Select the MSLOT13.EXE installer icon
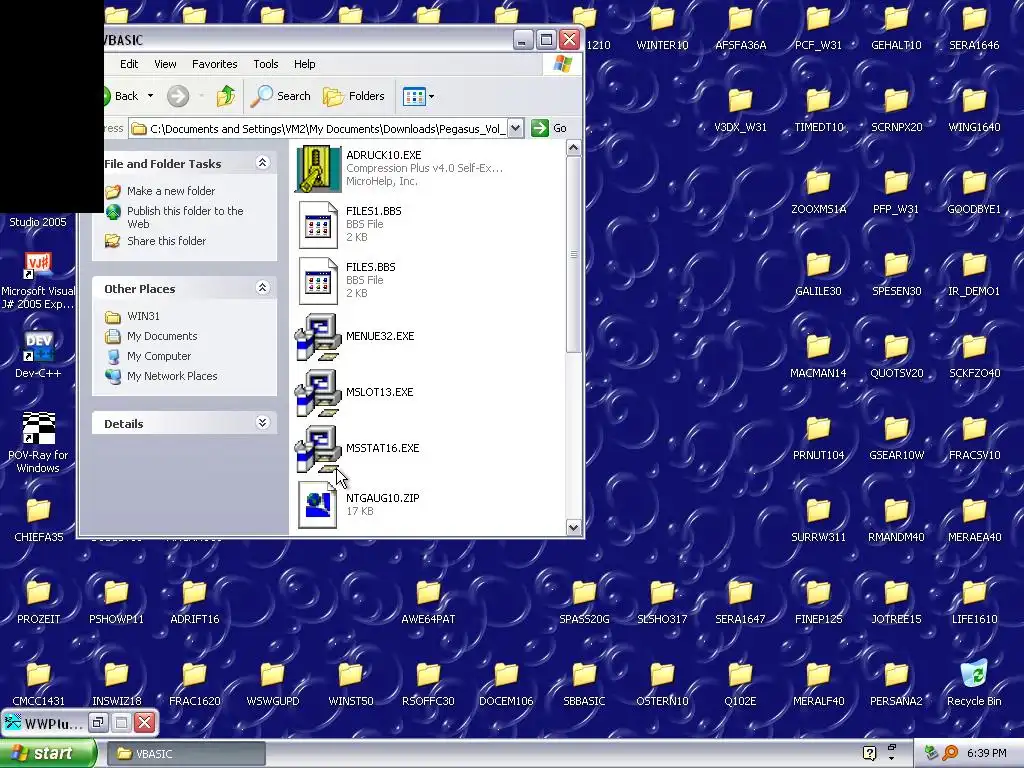1024x768 pixels. click(x=318, y=393)
